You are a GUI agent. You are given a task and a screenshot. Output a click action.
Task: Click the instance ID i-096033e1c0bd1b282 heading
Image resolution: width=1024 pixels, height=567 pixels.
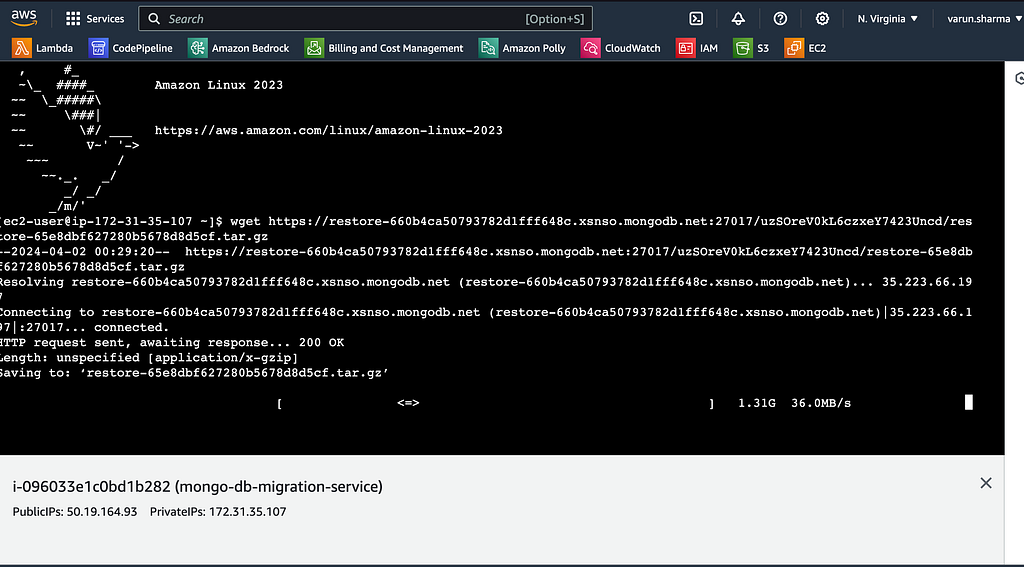point(197,487)
